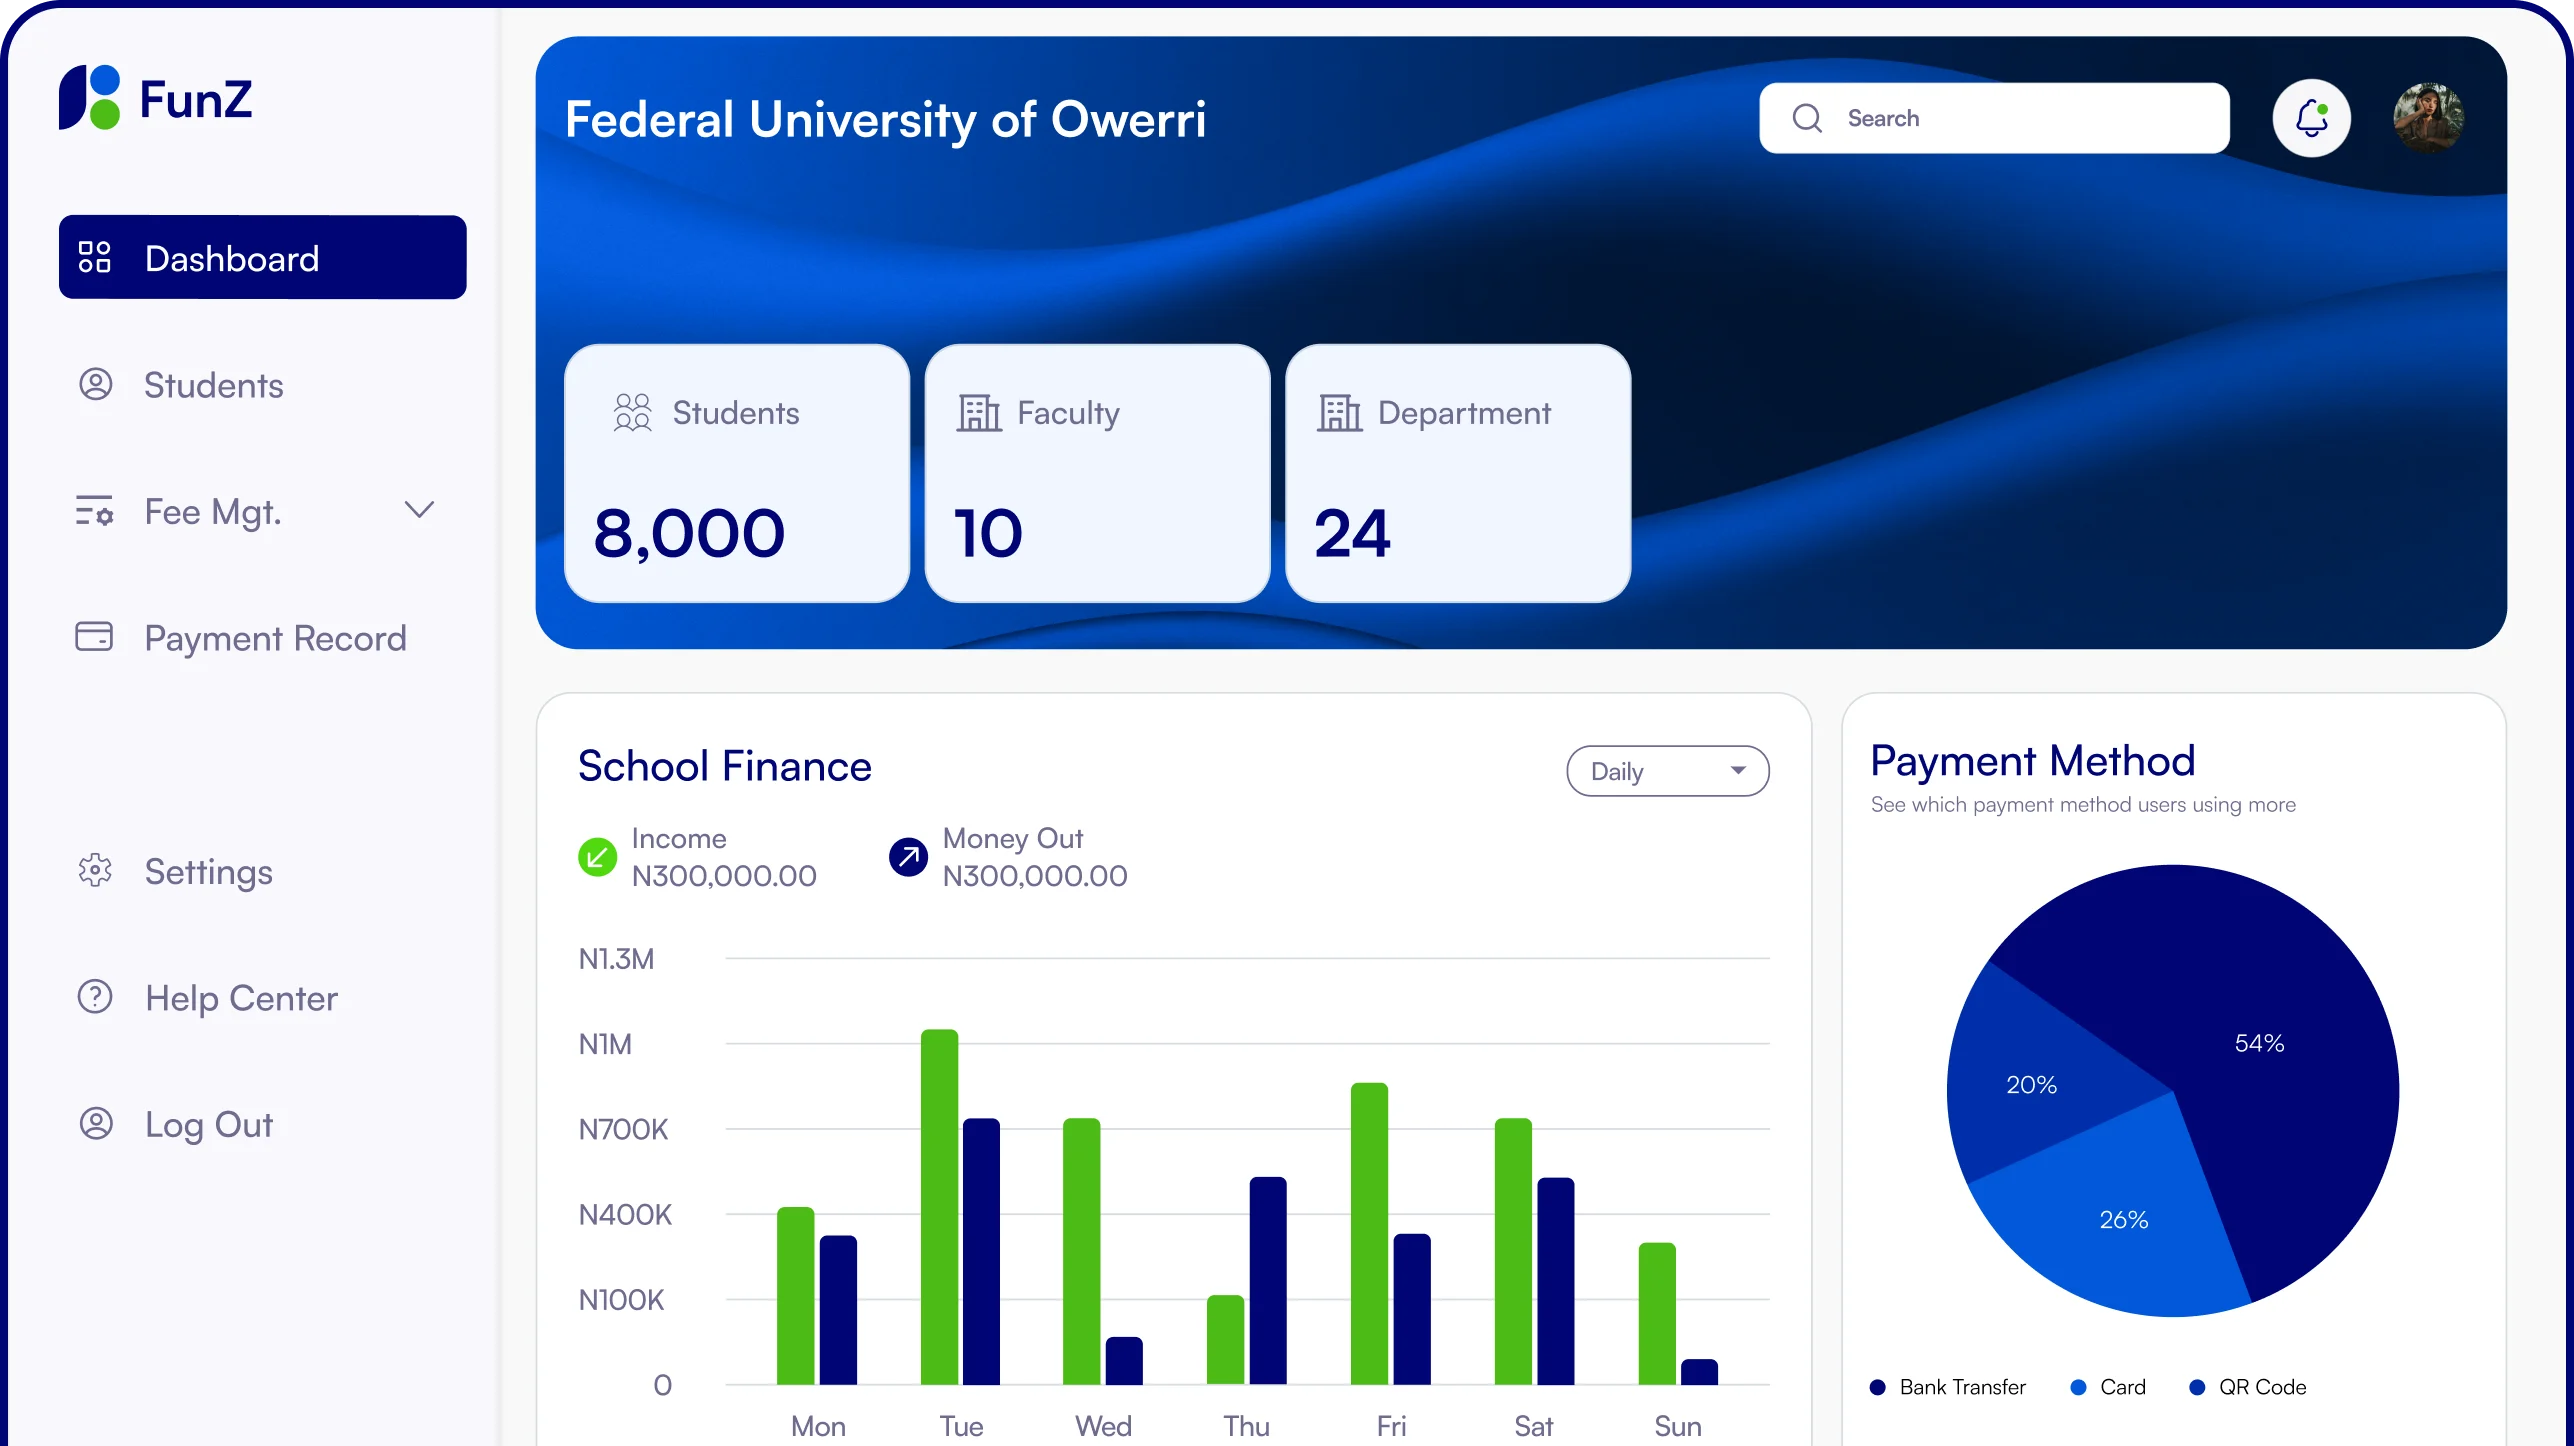
Task: Click the search magnifier icon
Action: [1806, 118]
